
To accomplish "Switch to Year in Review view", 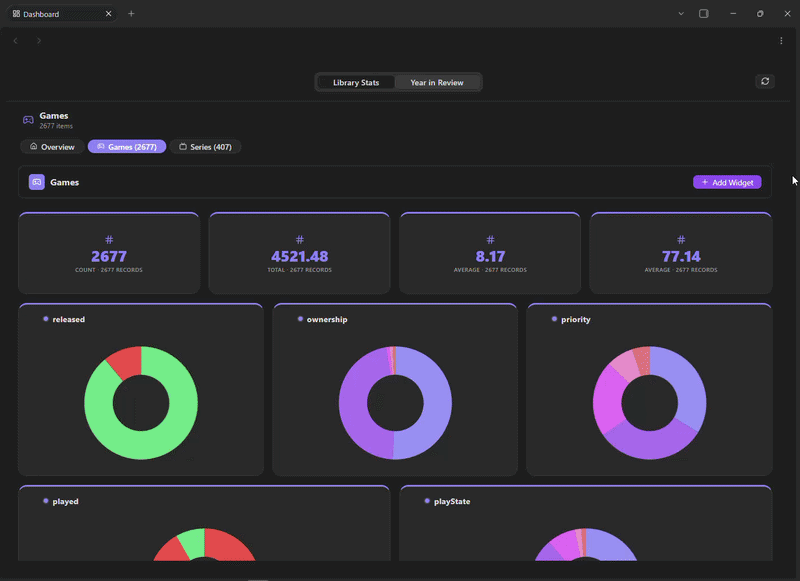I will tap(437, 82).
